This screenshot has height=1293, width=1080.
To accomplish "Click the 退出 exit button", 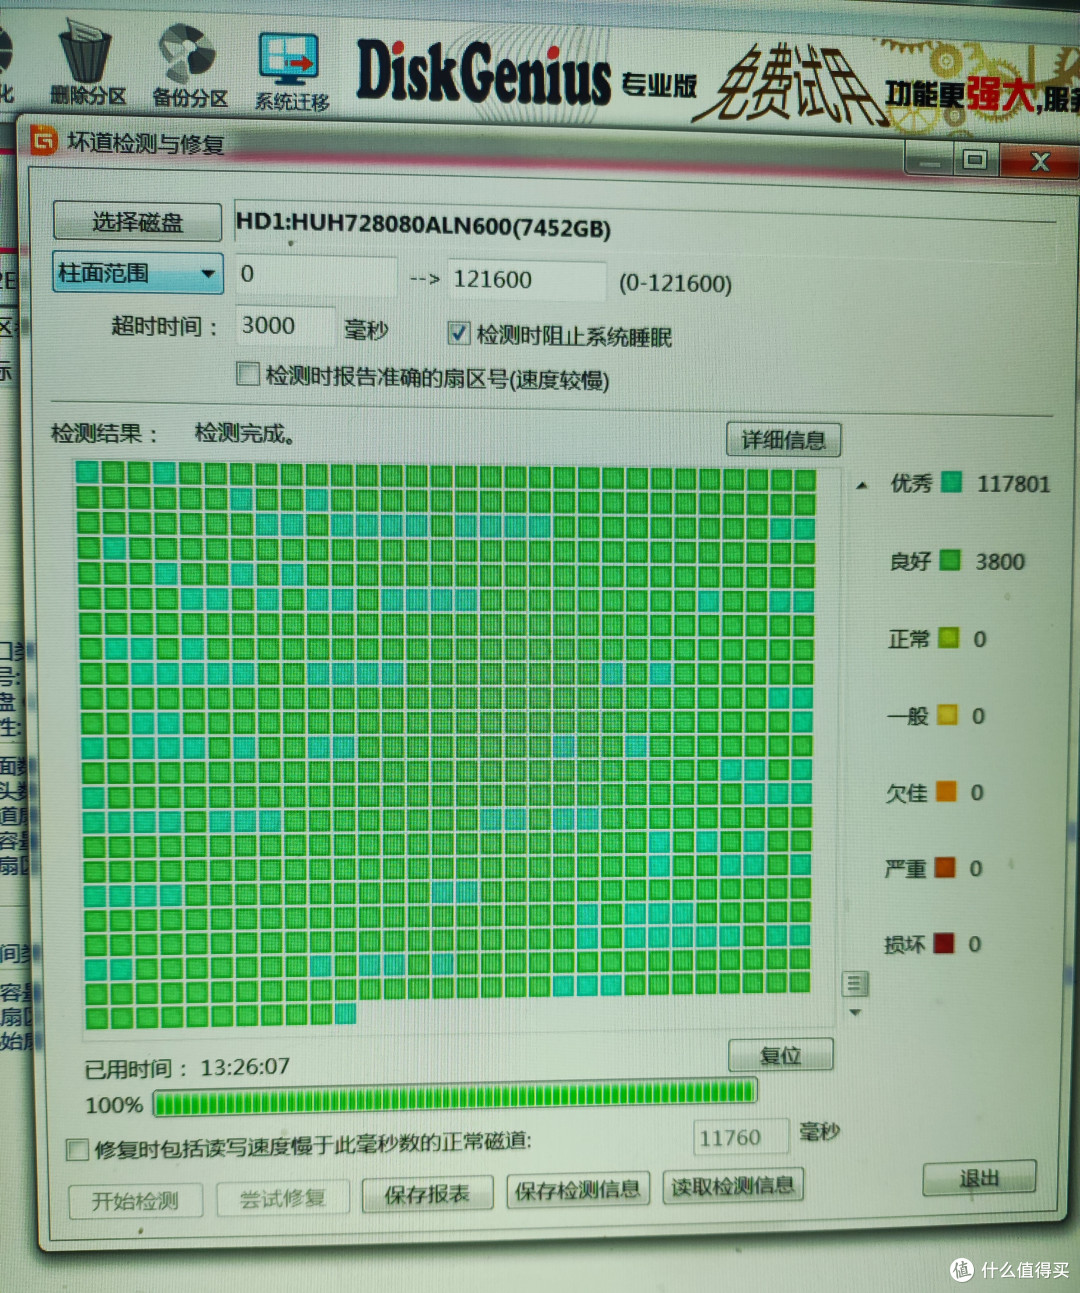I will tap(979, 1178).
